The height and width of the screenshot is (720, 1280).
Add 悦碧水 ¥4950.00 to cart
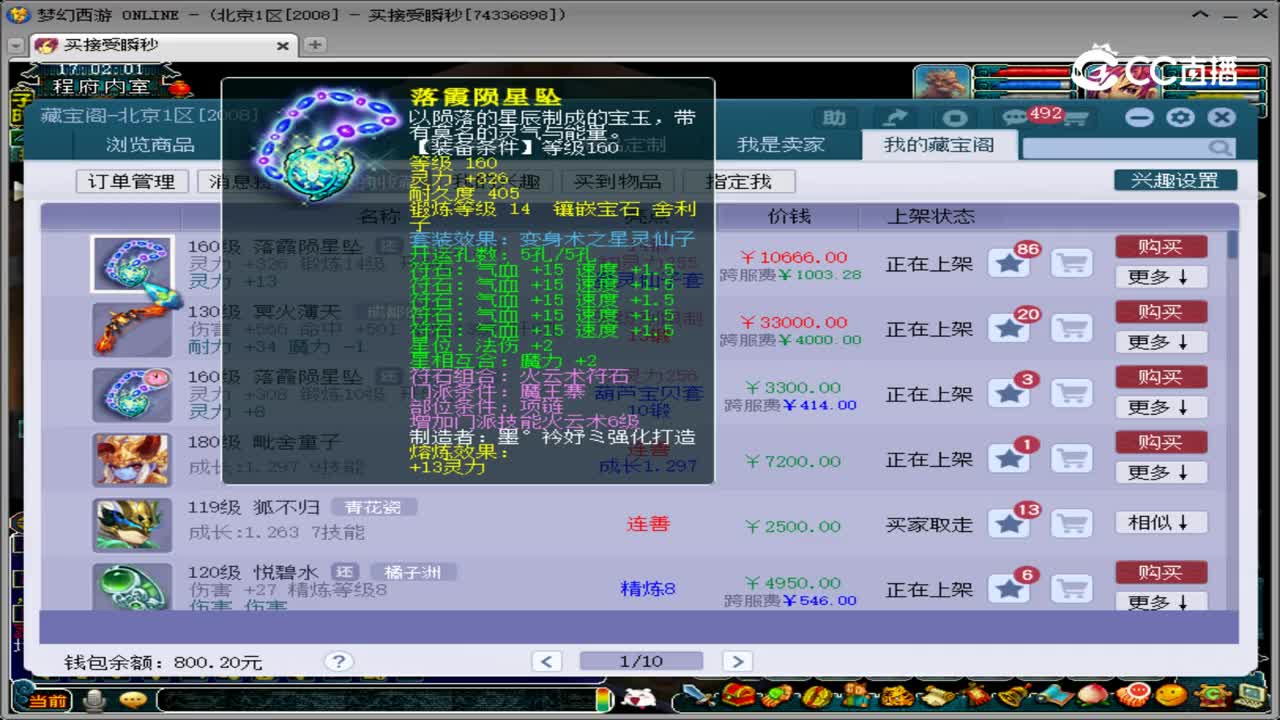[1072, 588]
